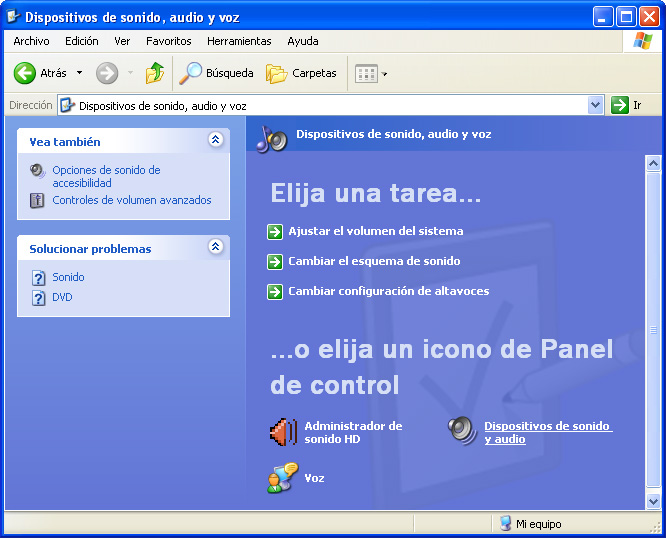Click scrollbar up arrow in main pane
The image size is (666, 538).
[653, 163]
